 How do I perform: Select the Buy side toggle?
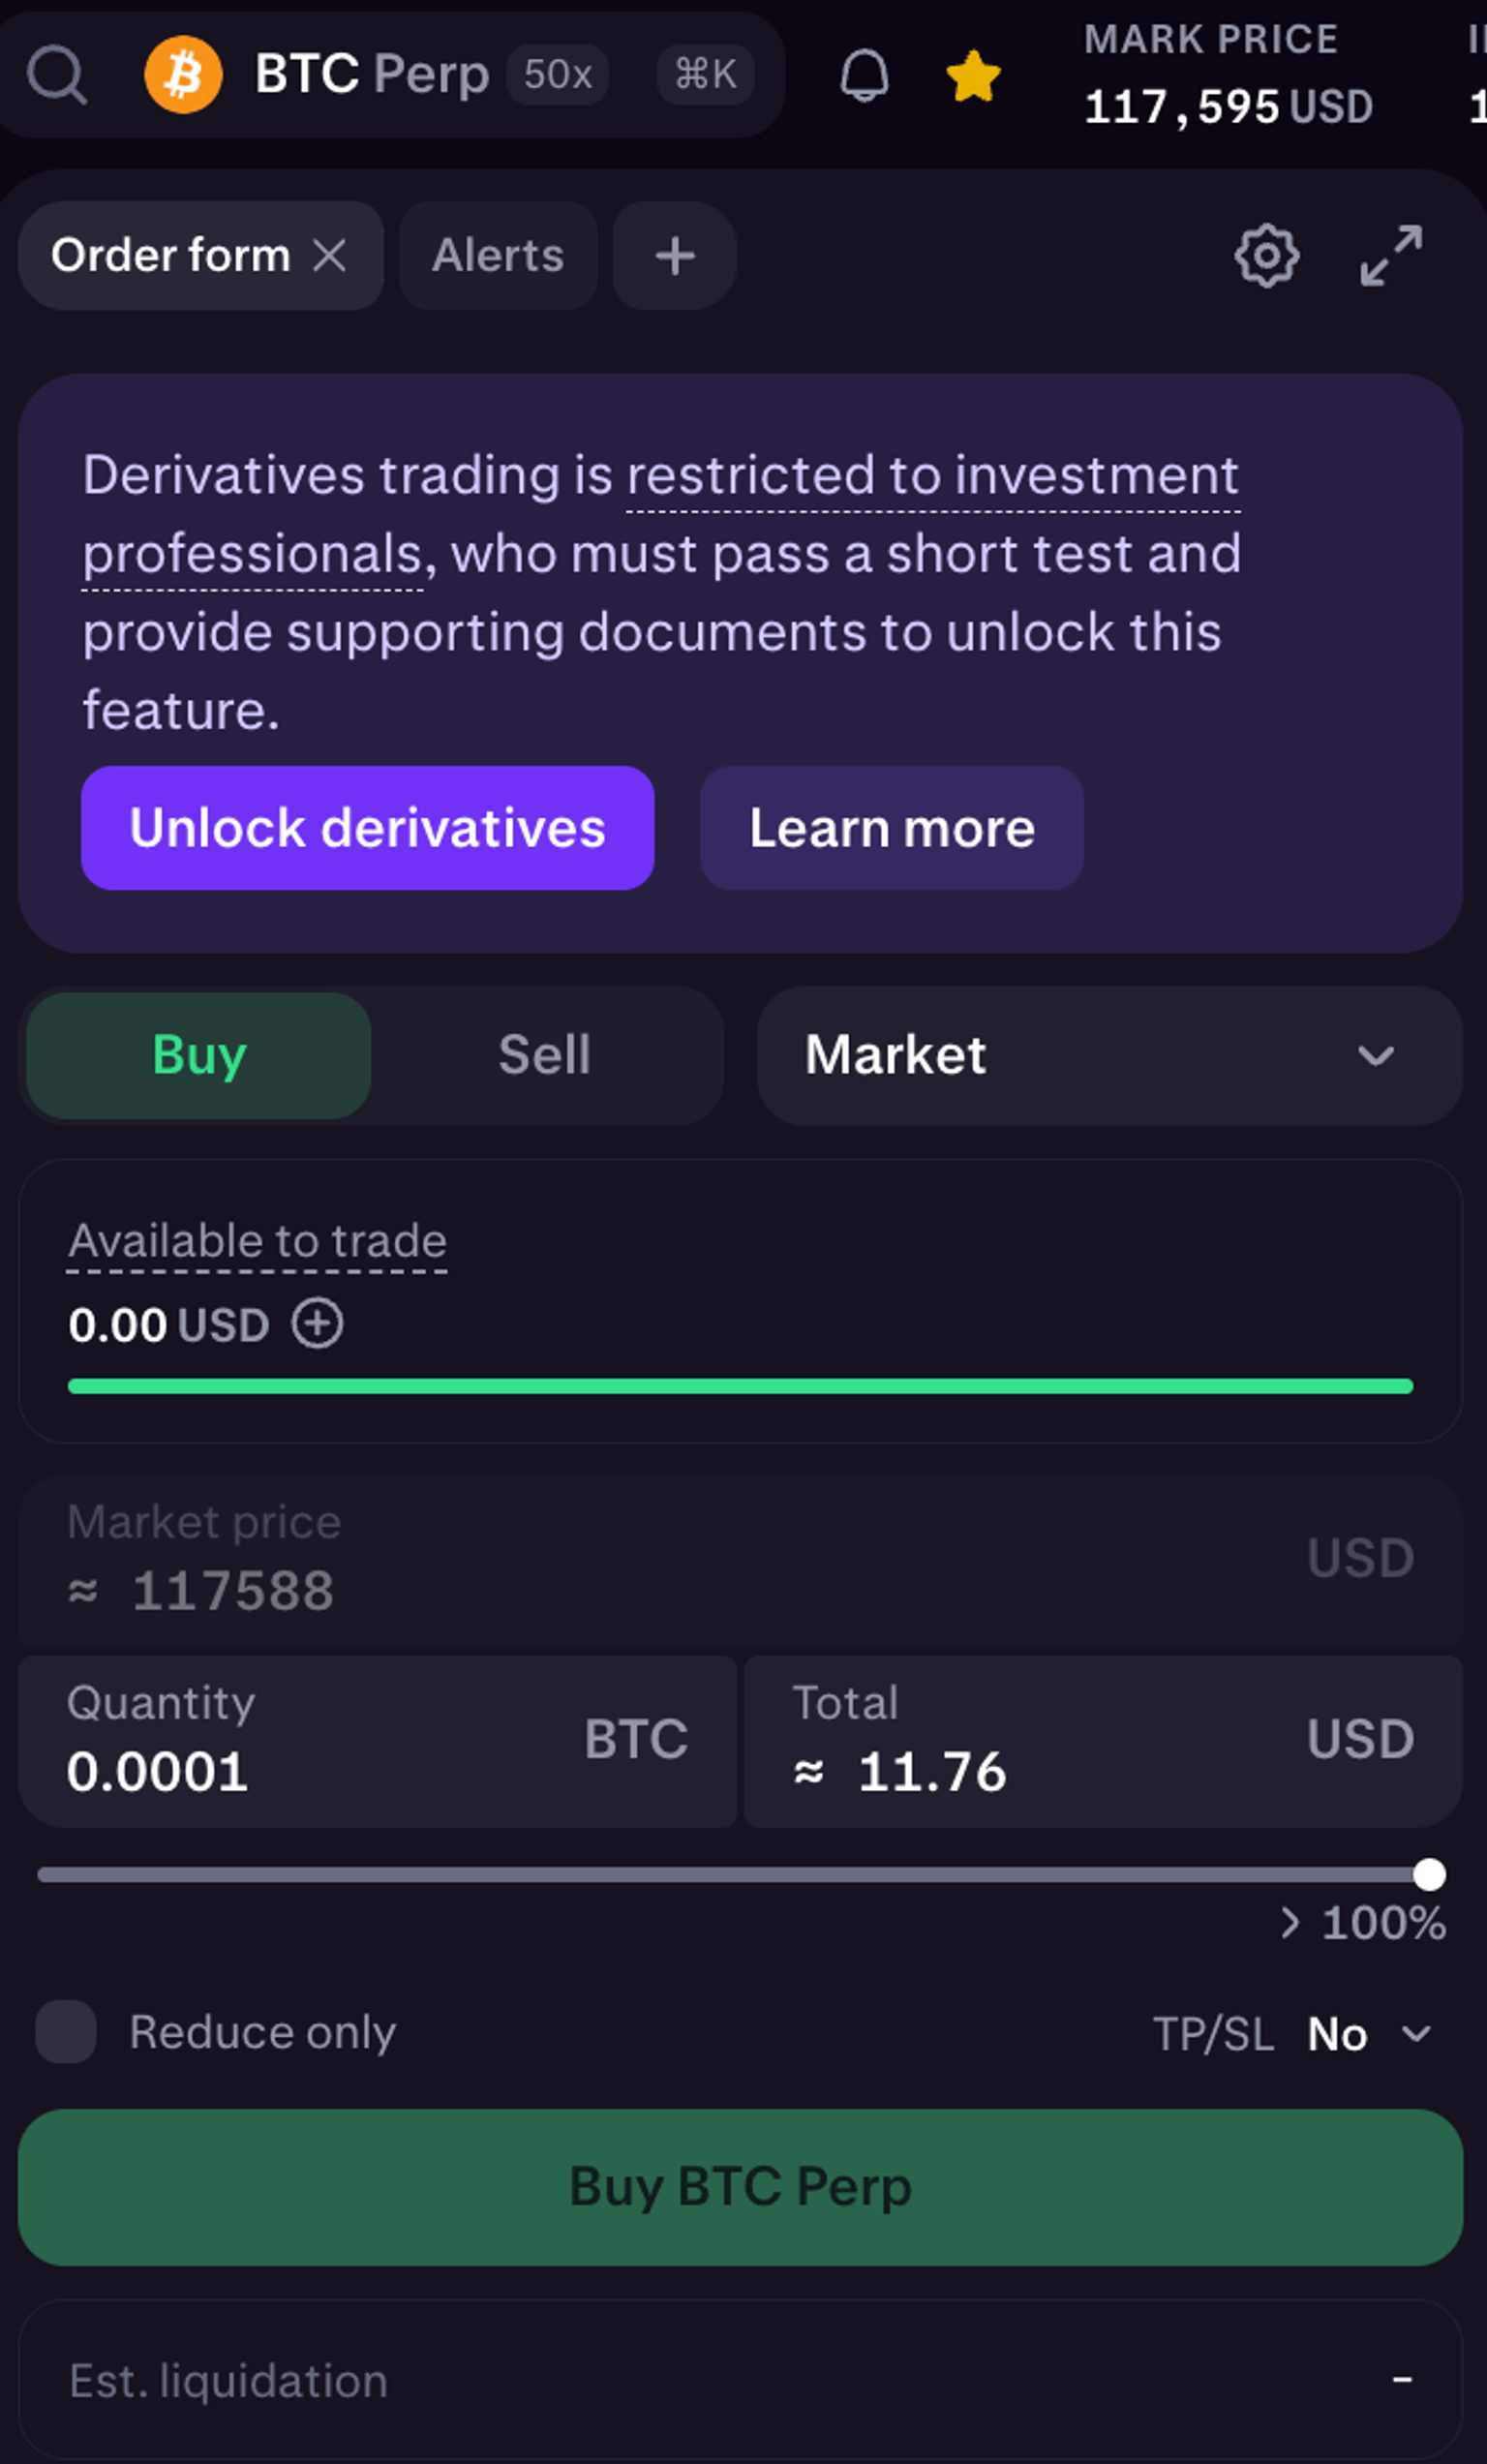(x=199, y=1055)
